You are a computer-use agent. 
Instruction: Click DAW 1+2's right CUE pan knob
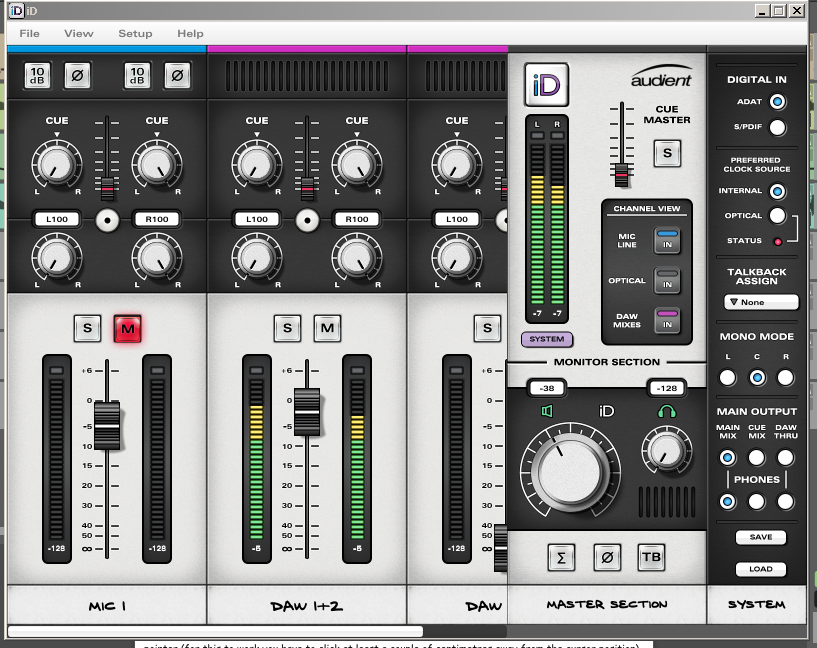357,164
